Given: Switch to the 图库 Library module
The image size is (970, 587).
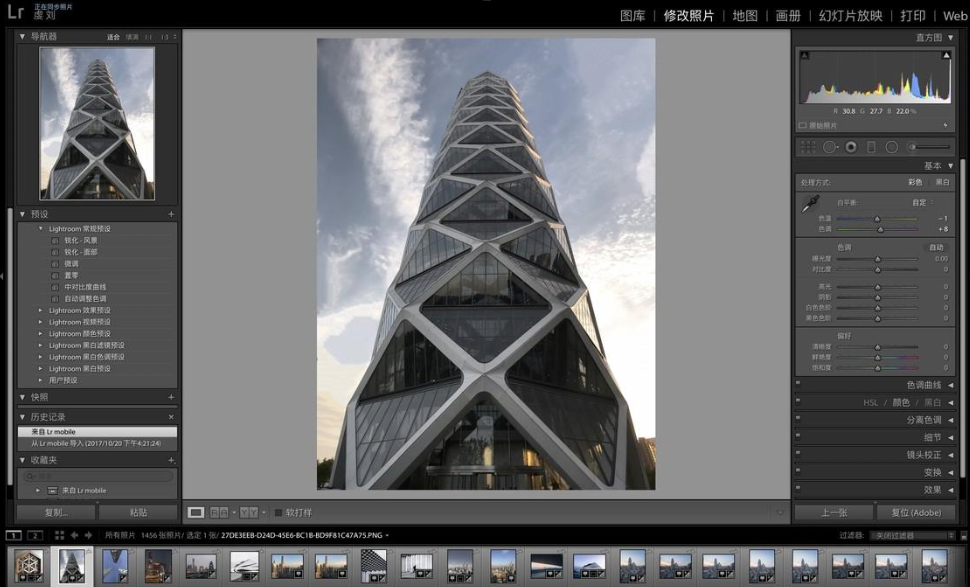Looking at the screenshot, I should (632, 16).
